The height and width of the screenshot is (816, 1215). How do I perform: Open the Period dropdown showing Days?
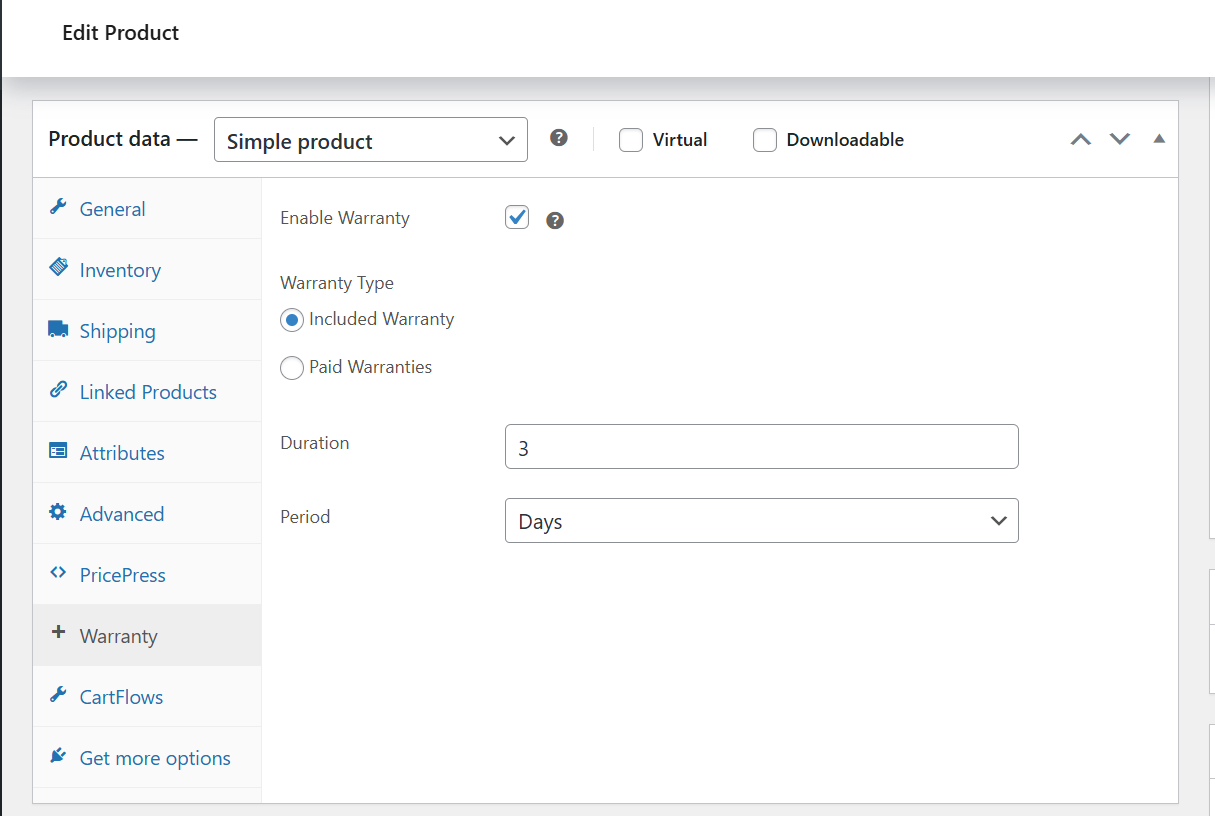761,521
